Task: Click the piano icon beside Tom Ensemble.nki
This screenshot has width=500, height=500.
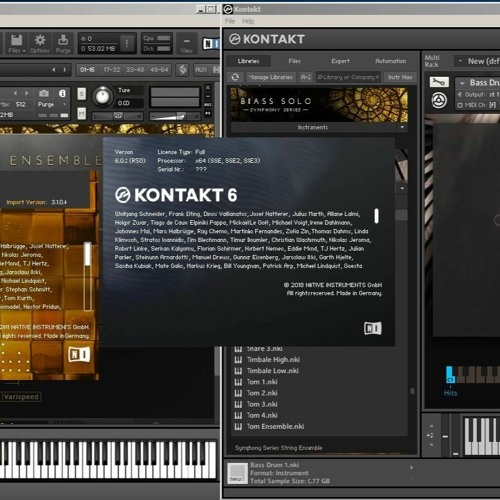Action: 238,427
